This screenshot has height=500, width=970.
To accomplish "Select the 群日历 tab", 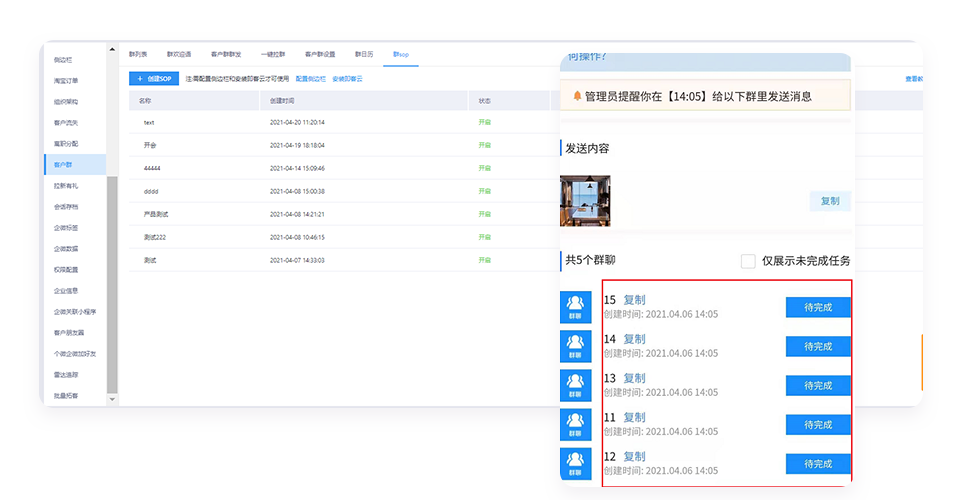I will [x=363, y=54].
